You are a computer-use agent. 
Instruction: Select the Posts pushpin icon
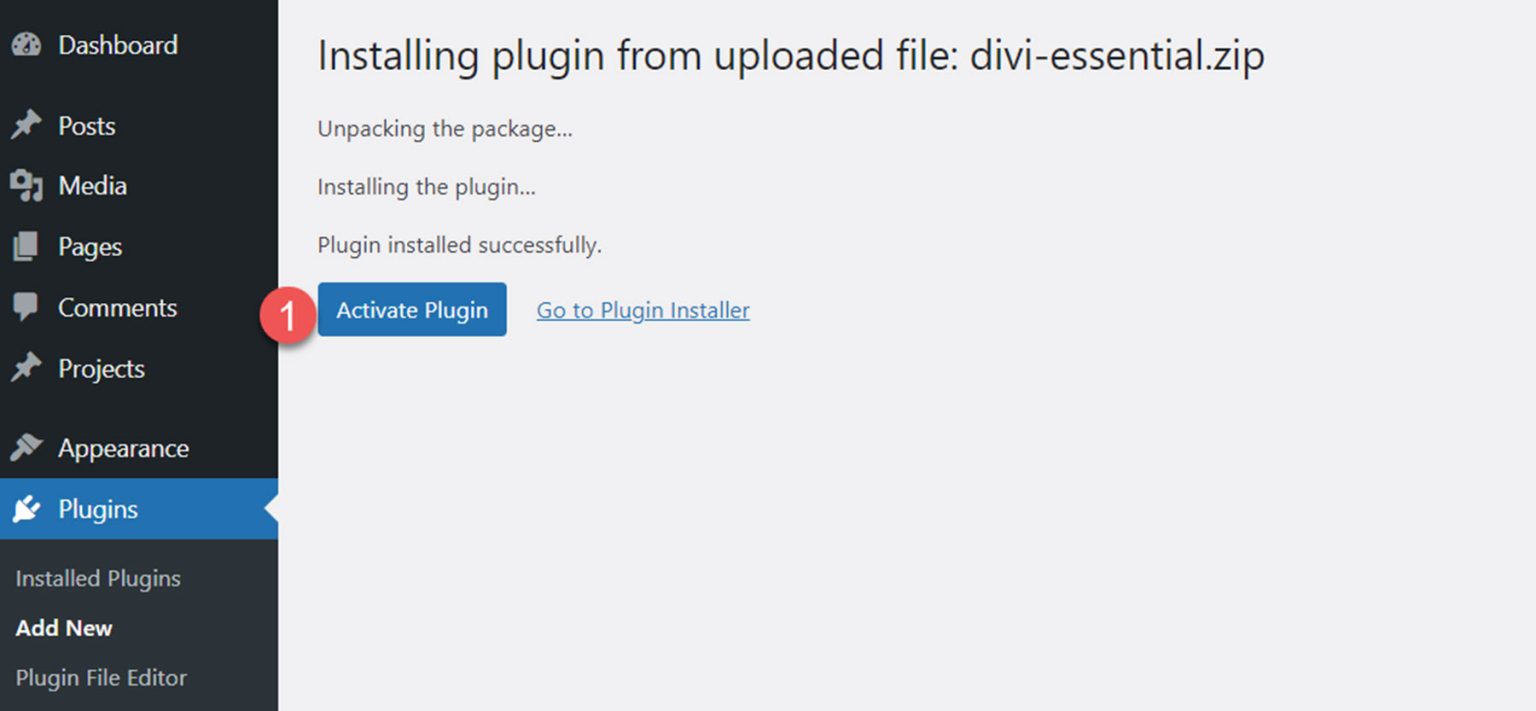click(x=26, y=125)
